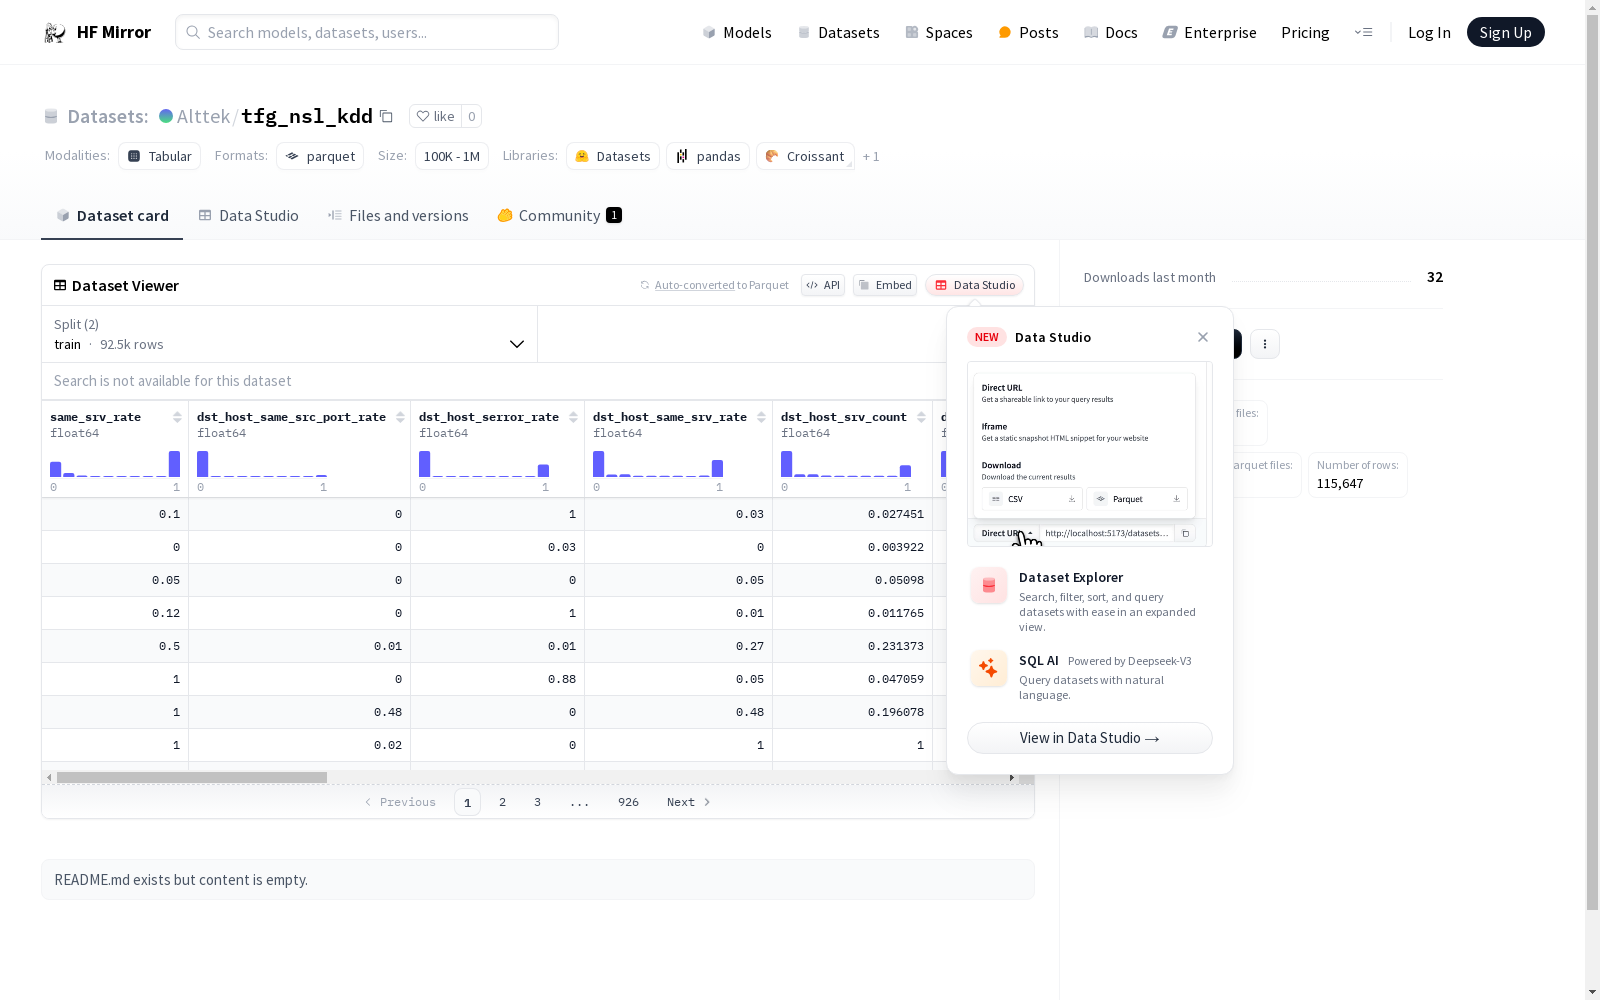
Task: Expand the Split train dropdown
Action: (x=289, y=334)
